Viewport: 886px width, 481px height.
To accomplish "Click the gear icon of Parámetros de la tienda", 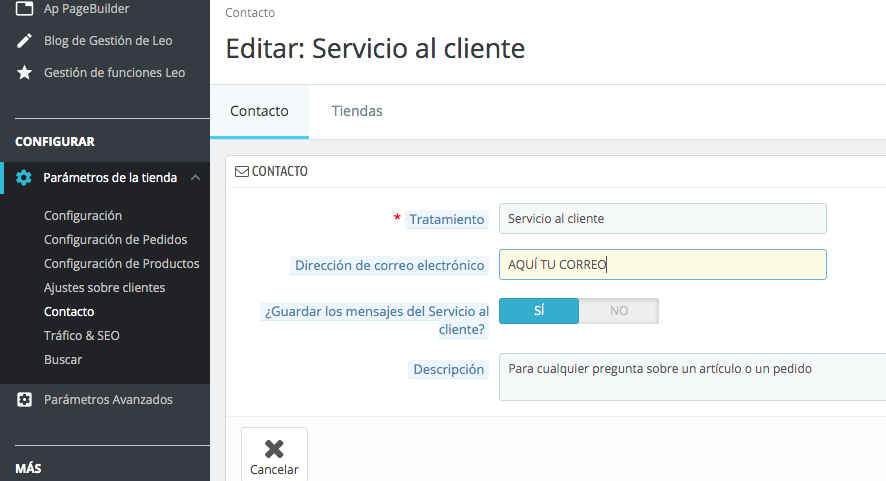I will coord(24,177).
